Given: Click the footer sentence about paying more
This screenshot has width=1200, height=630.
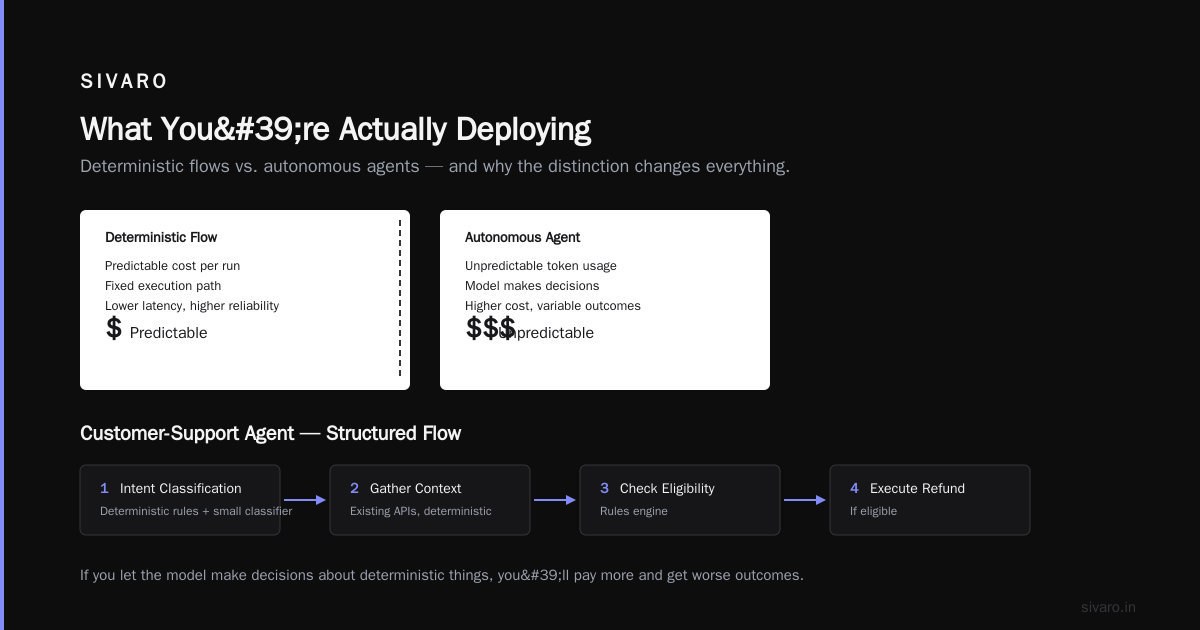Looking at the screenshot, I should point(442,576).
